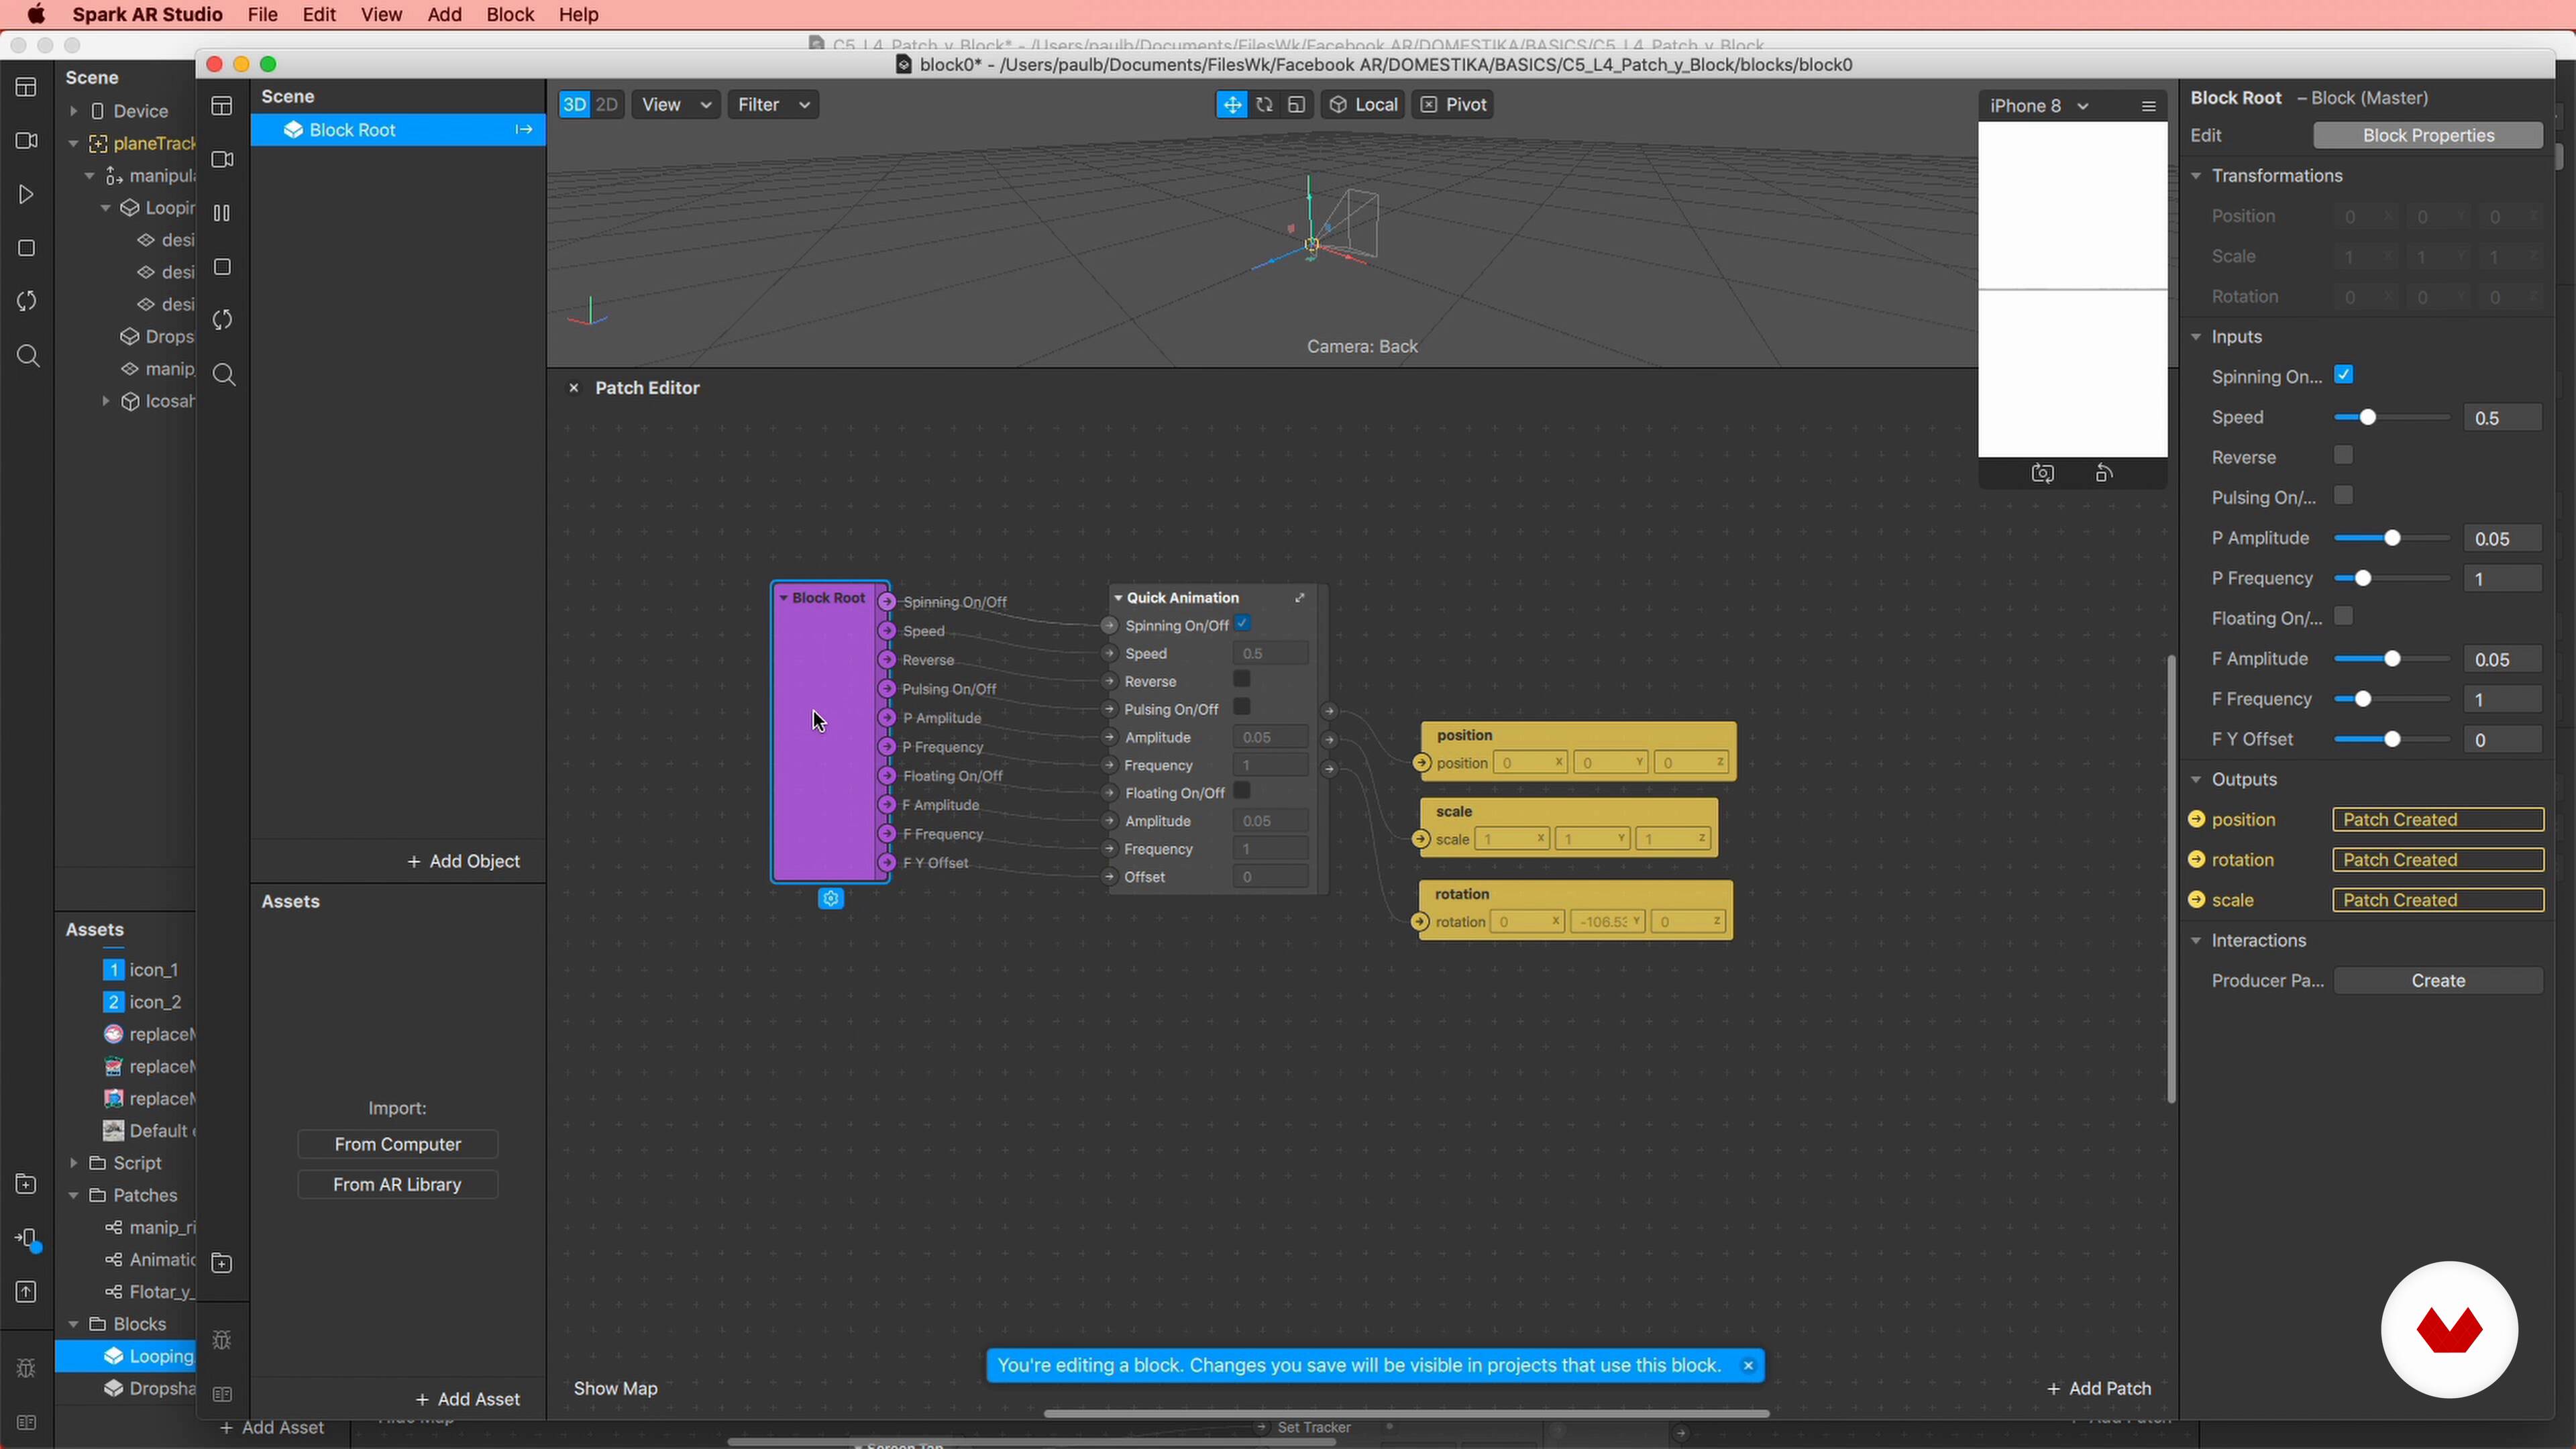Collapse the Patches folder in main Assets

pos(73,1196)
